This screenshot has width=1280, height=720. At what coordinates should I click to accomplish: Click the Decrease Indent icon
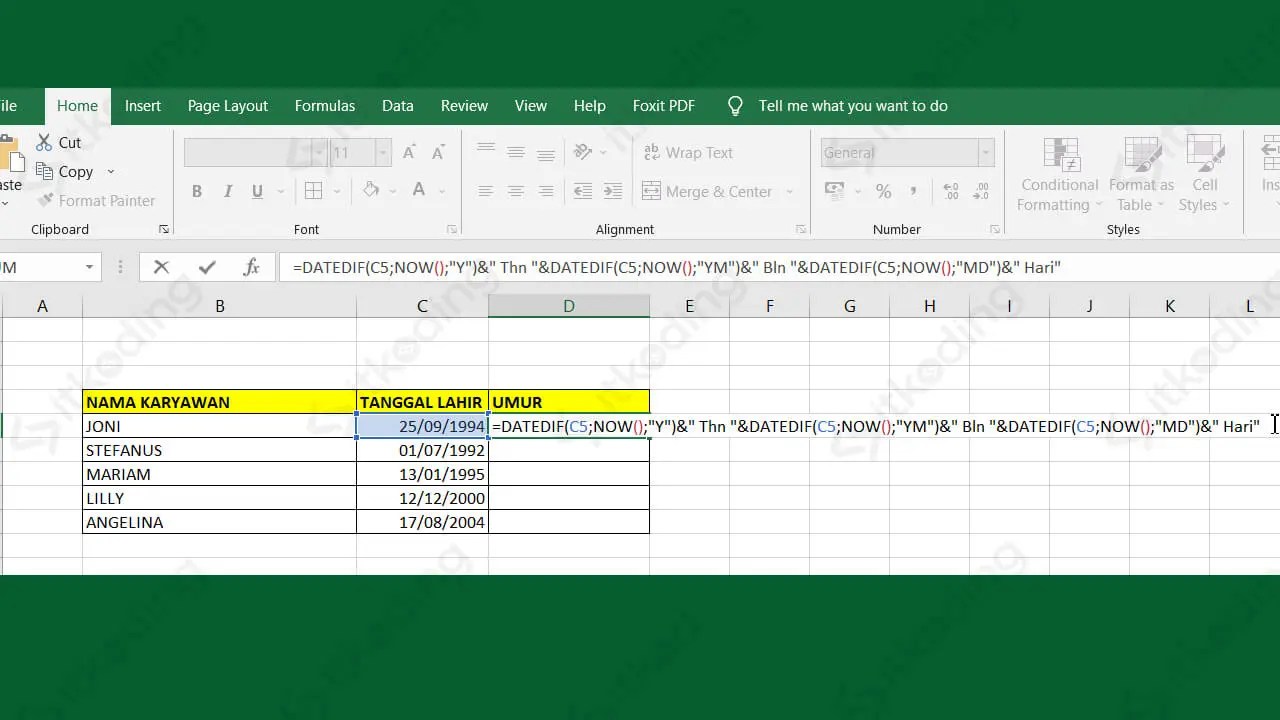coord(583,191)
